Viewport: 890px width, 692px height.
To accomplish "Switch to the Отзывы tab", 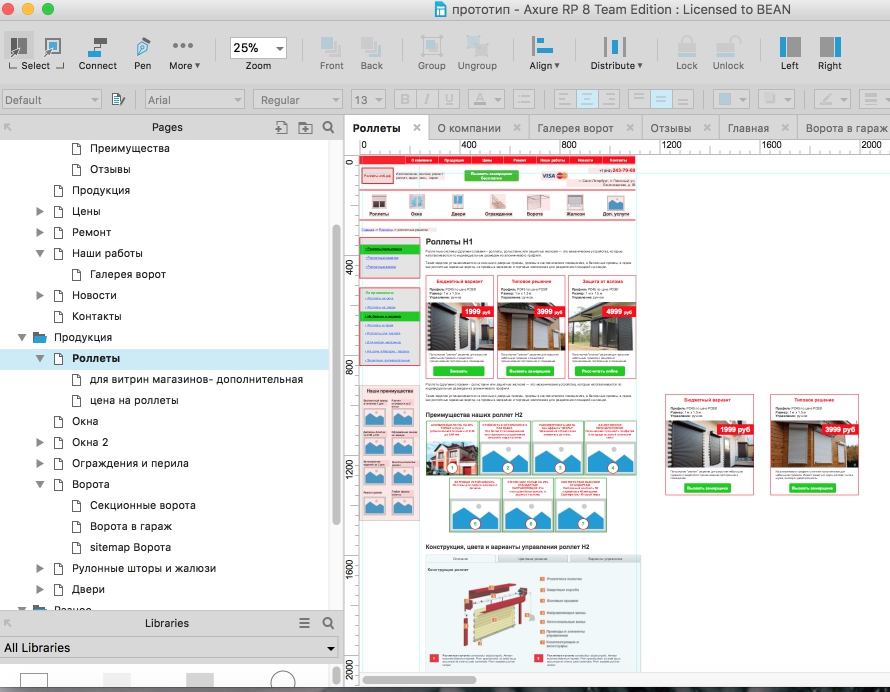I will click(670, 128).
